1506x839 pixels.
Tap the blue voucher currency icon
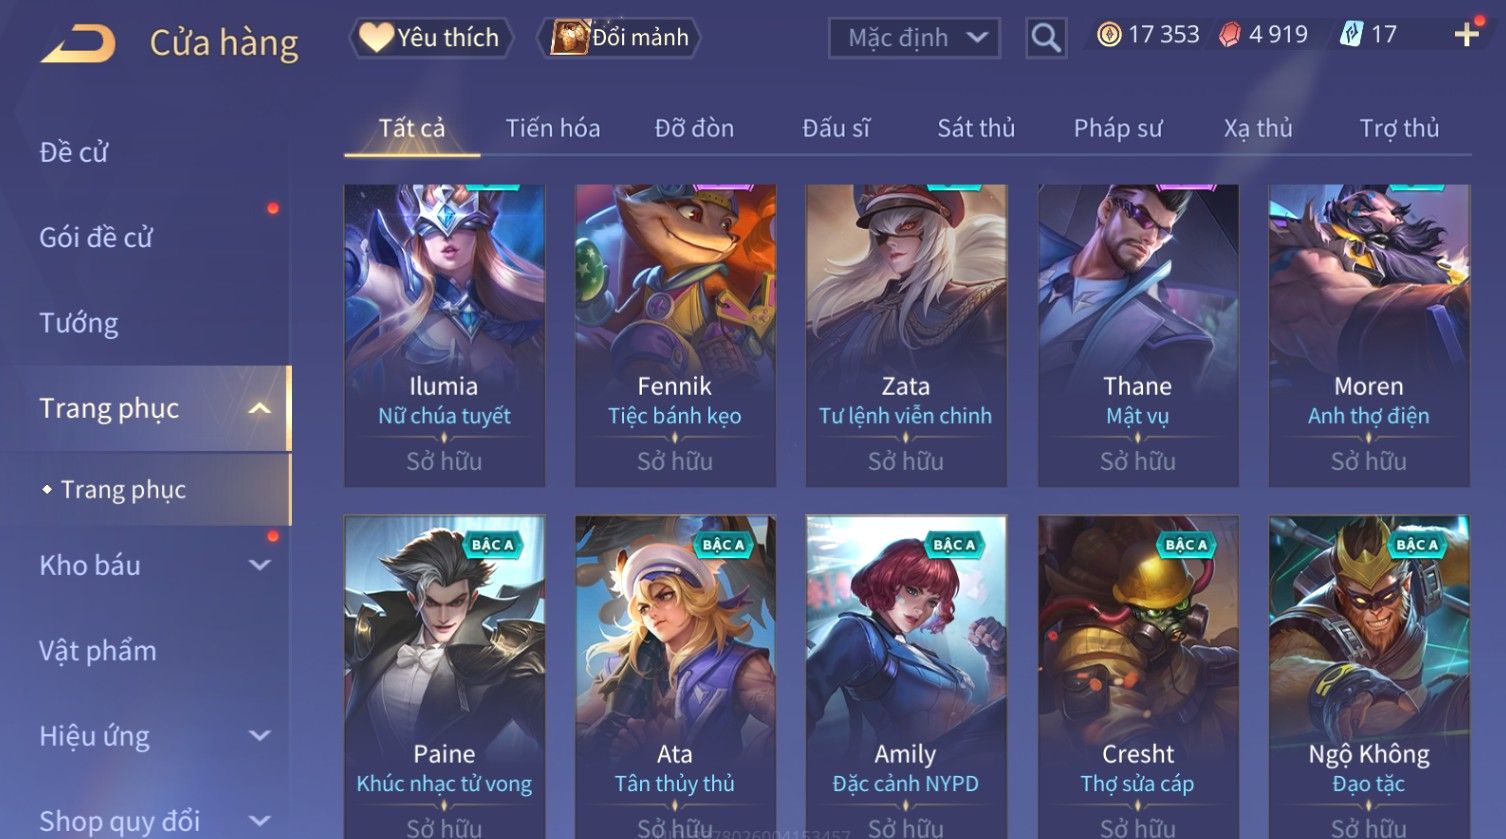point(1351,35)
